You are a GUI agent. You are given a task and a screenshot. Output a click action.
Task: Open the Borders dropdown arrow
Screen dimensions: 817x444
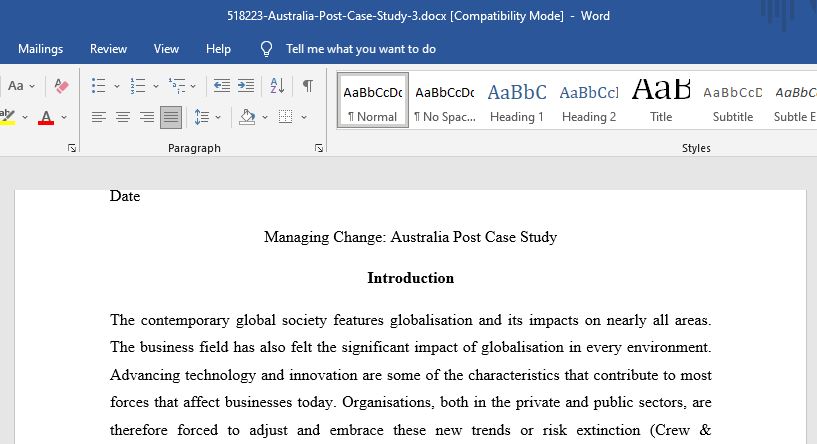304,117
